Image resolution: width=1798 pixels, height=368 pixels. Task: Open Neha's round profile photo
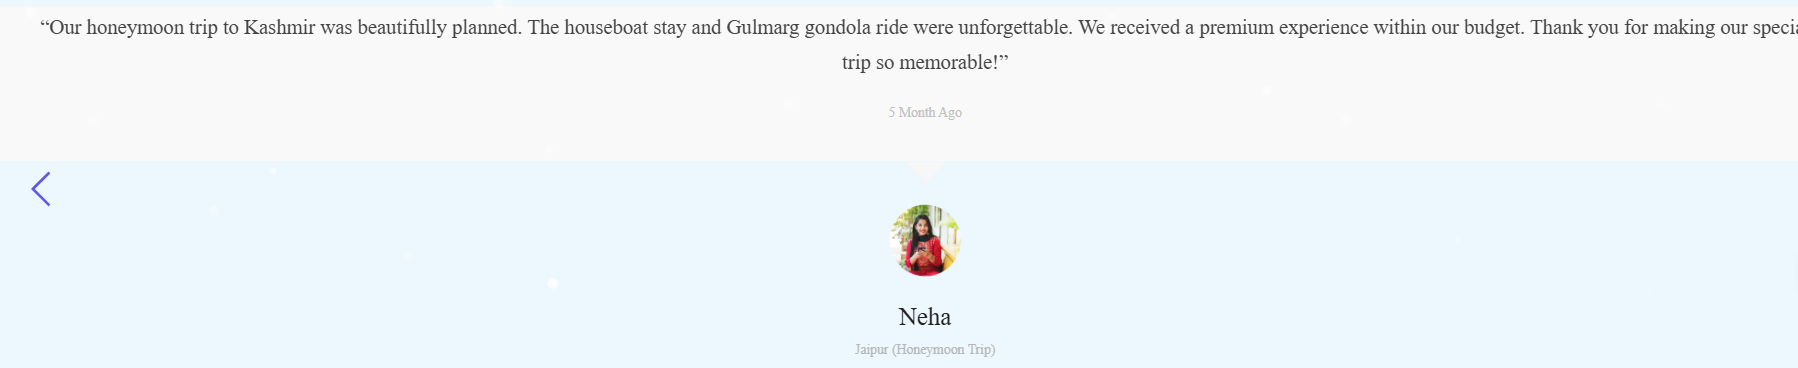[x=925, y=240]
